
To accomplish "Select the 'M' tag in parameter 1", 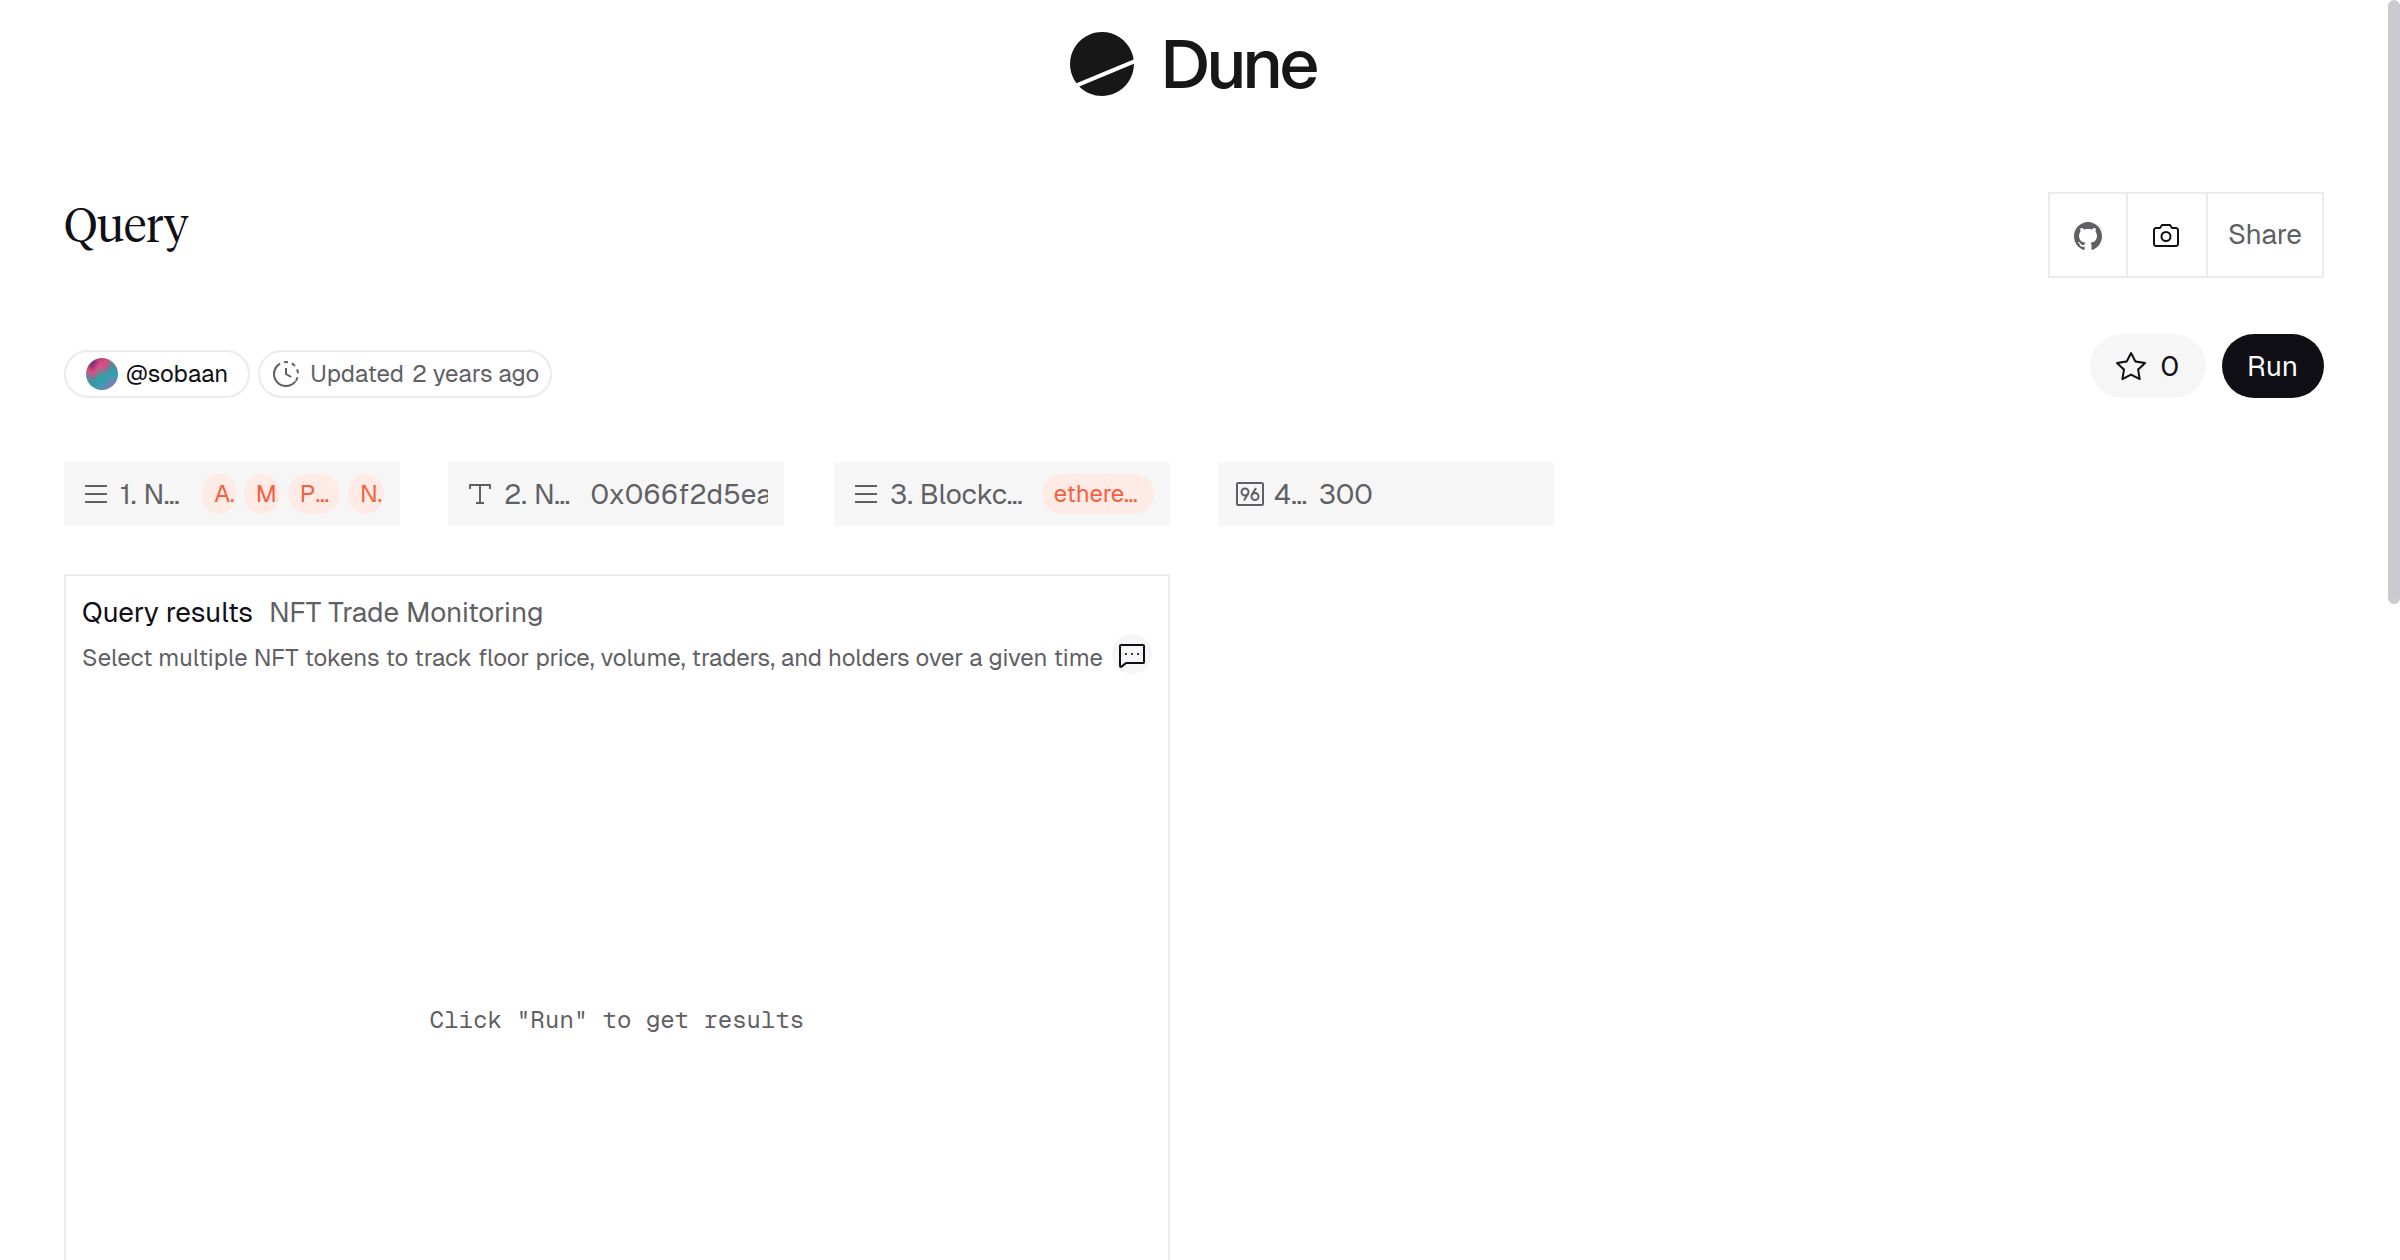I will (x=265, y=494).
